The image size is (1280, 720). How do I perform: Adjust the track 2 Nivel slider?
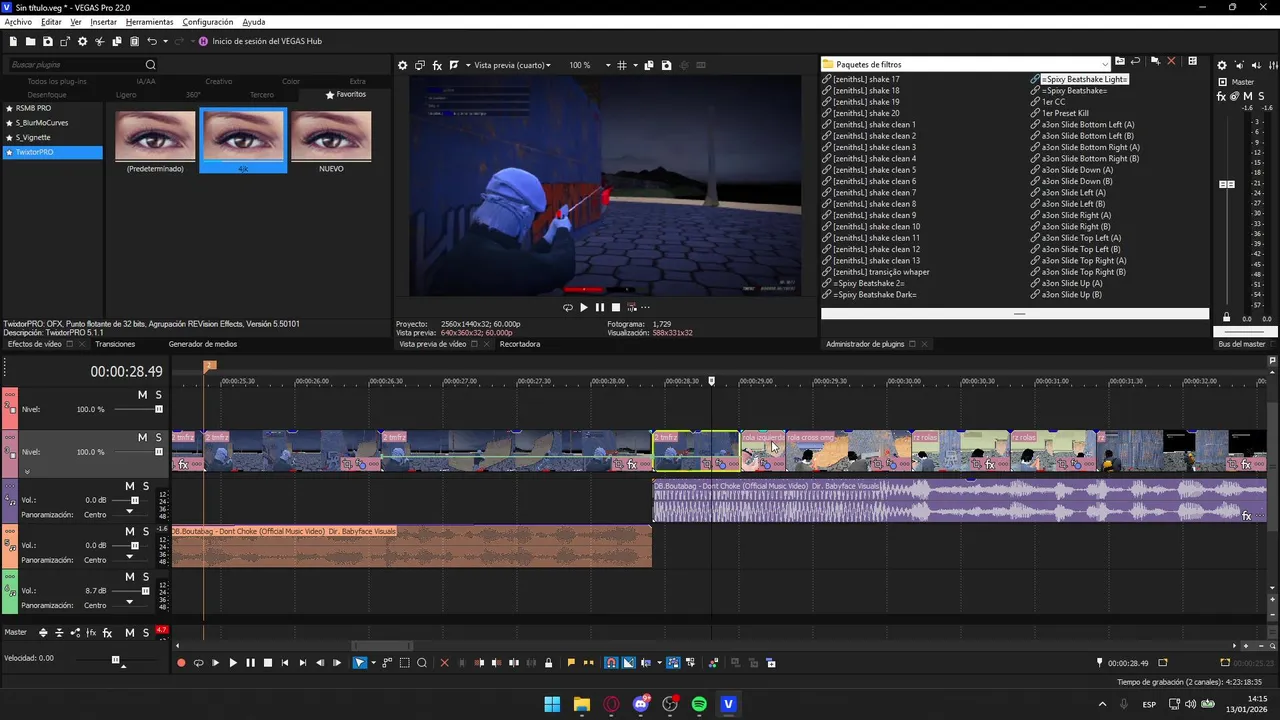click(158, 409)
